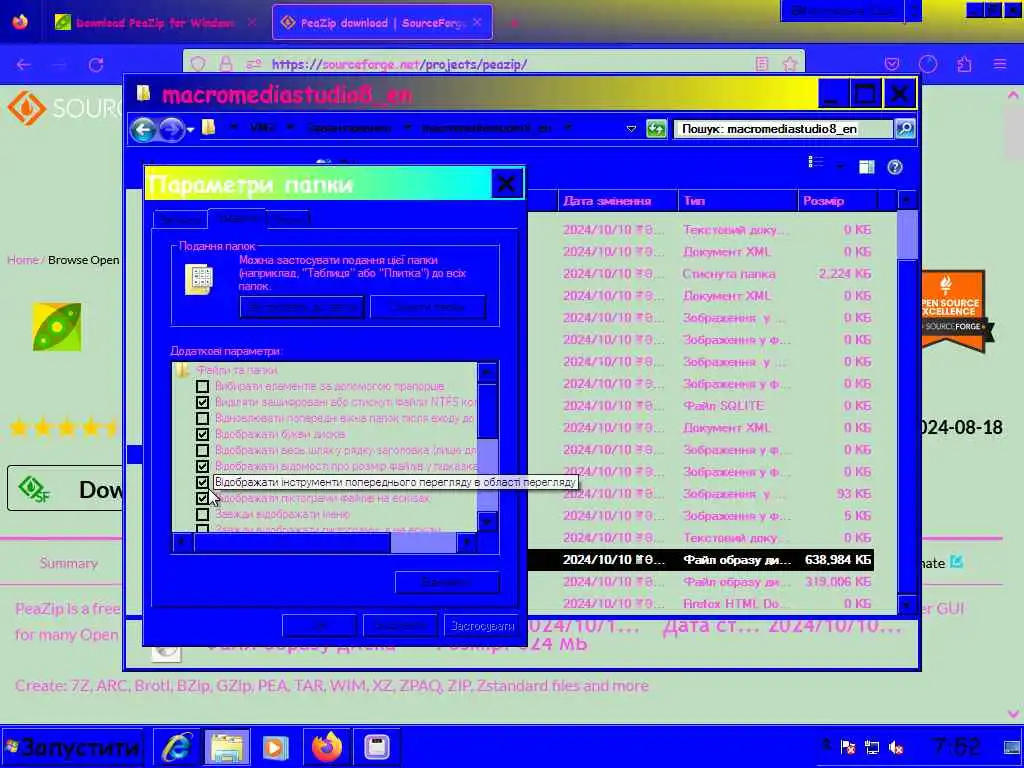Image resolution: width=1024 pixels, height=768 pixels.
Task: Click left arrow of settings horizontal scrollbar
Action: pyautogui.click(x=182, y=542)
